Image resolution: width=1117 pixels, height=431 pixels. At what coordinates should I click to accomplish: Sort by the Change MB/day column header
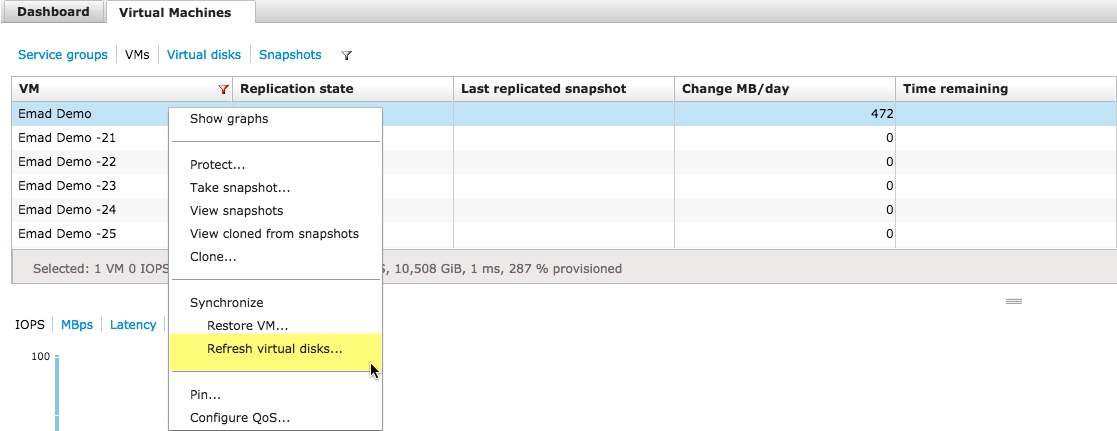pos(735,89)
